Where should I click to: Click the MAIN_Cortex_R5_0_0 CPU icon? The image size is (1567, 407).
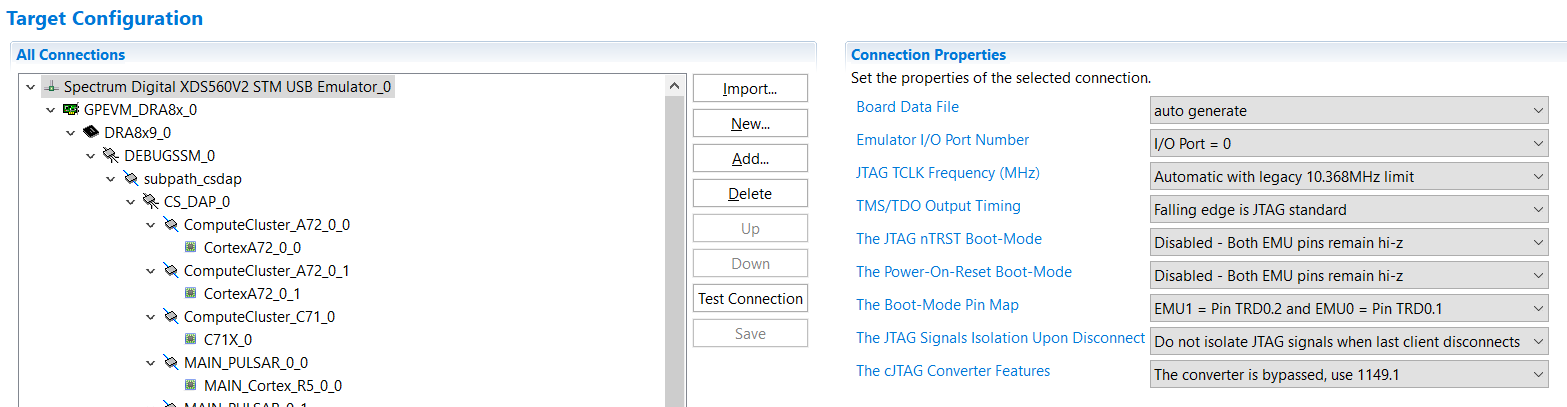coord(190,385)
